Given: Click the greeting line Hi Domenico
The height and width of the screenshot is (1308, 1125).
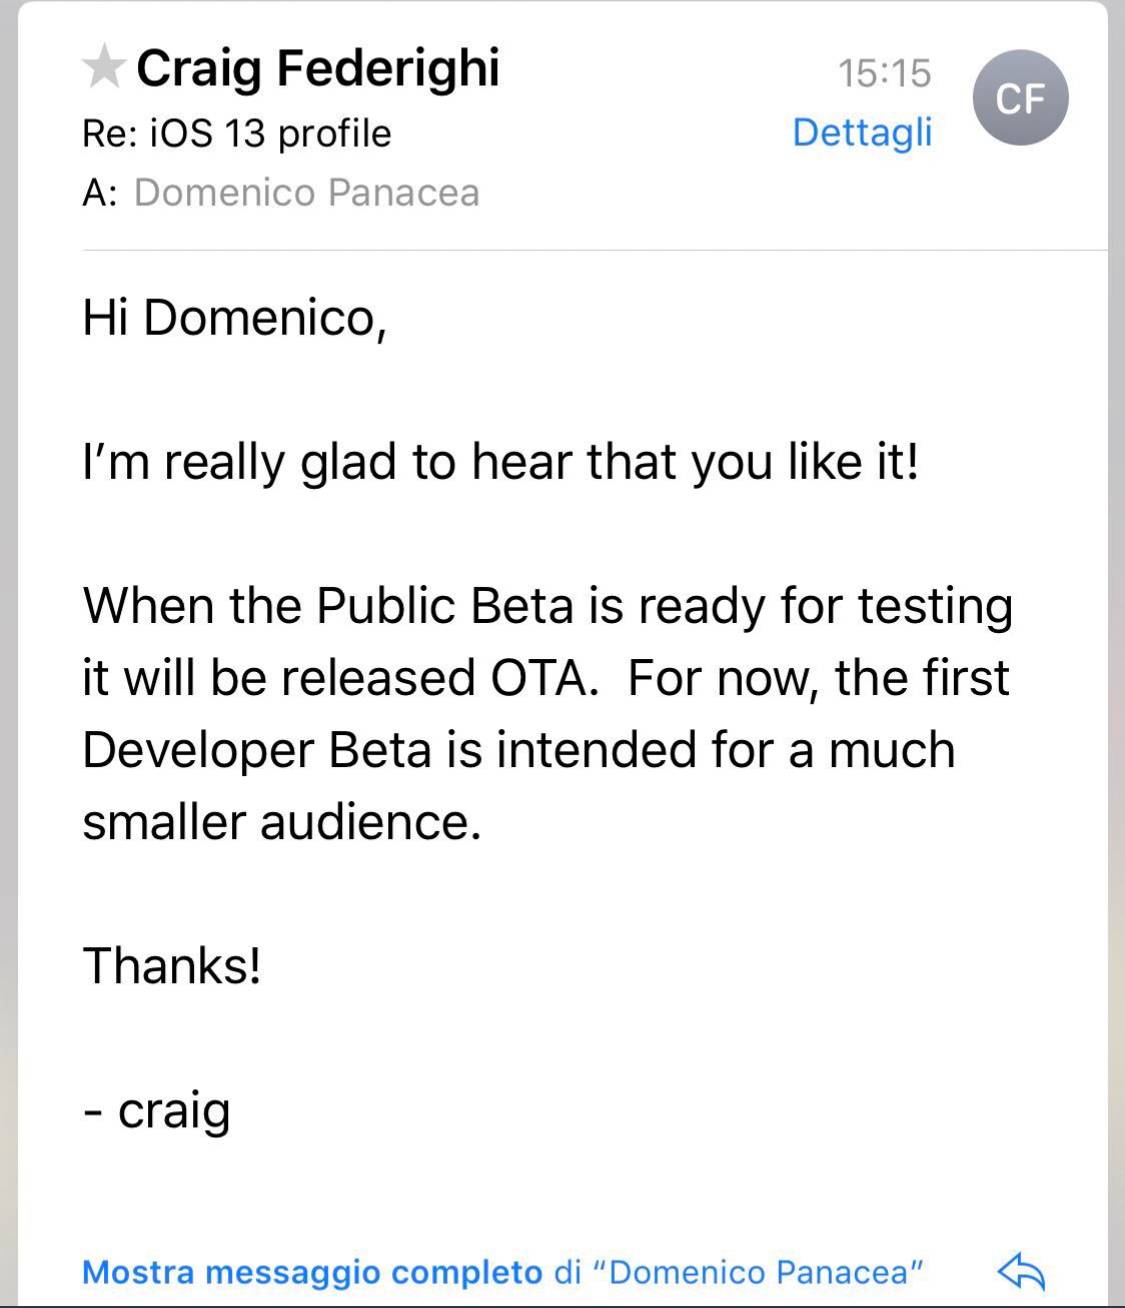Looking at the screenshot, I should click(234, 318).
